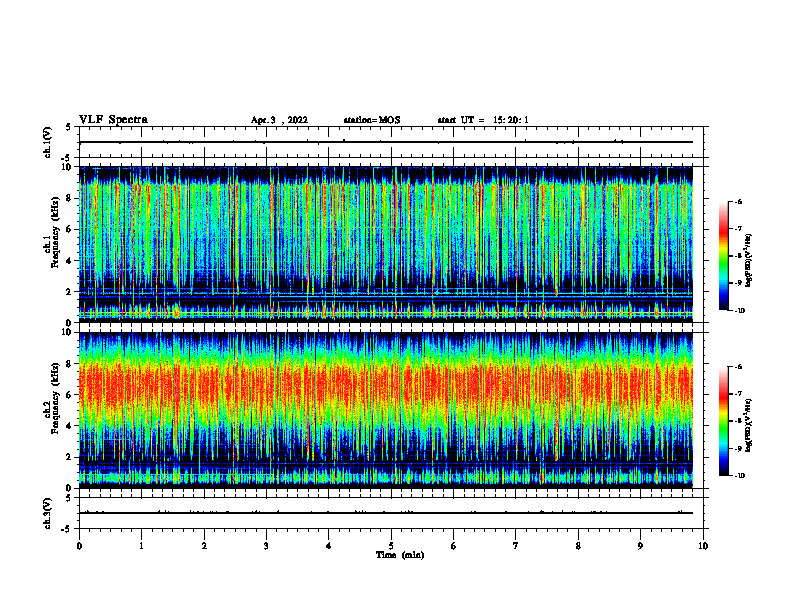Image resolution: width=792 pixels, height=612 pixels.
Task: Click time axis tick label '9'
Action: tap(640, 546)
